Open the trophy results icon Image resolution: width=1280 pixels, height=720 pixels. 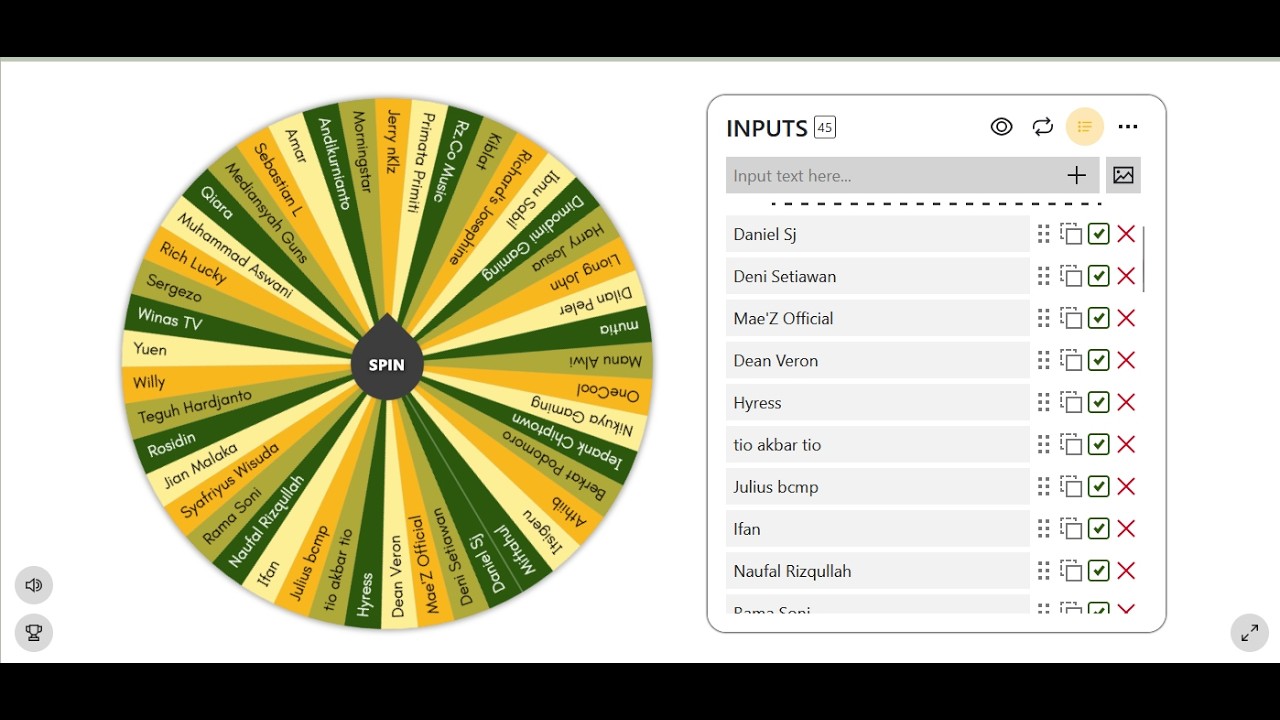[34, 632]
